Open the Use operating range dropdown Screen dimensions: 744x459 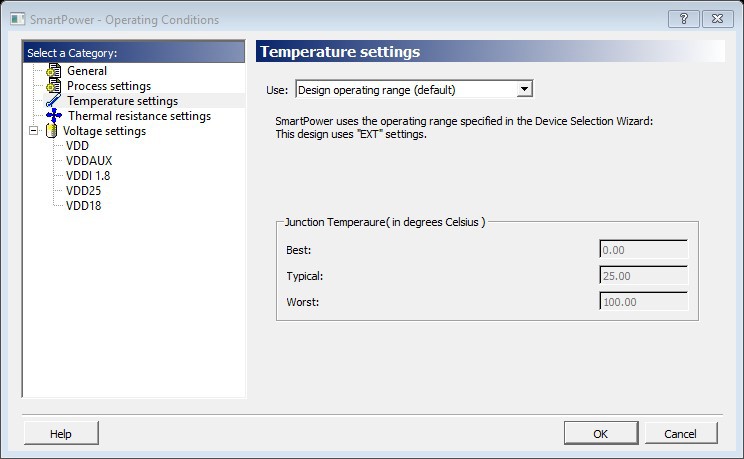point(414,90)
